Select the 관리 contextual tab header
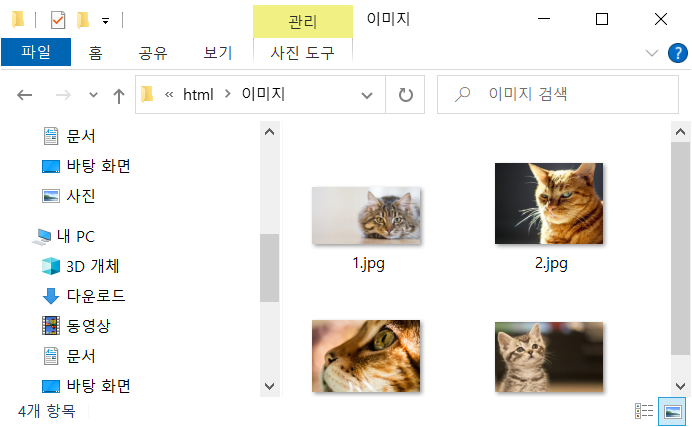The width and height of the screenshot is (692, 427). coord(303,21)
